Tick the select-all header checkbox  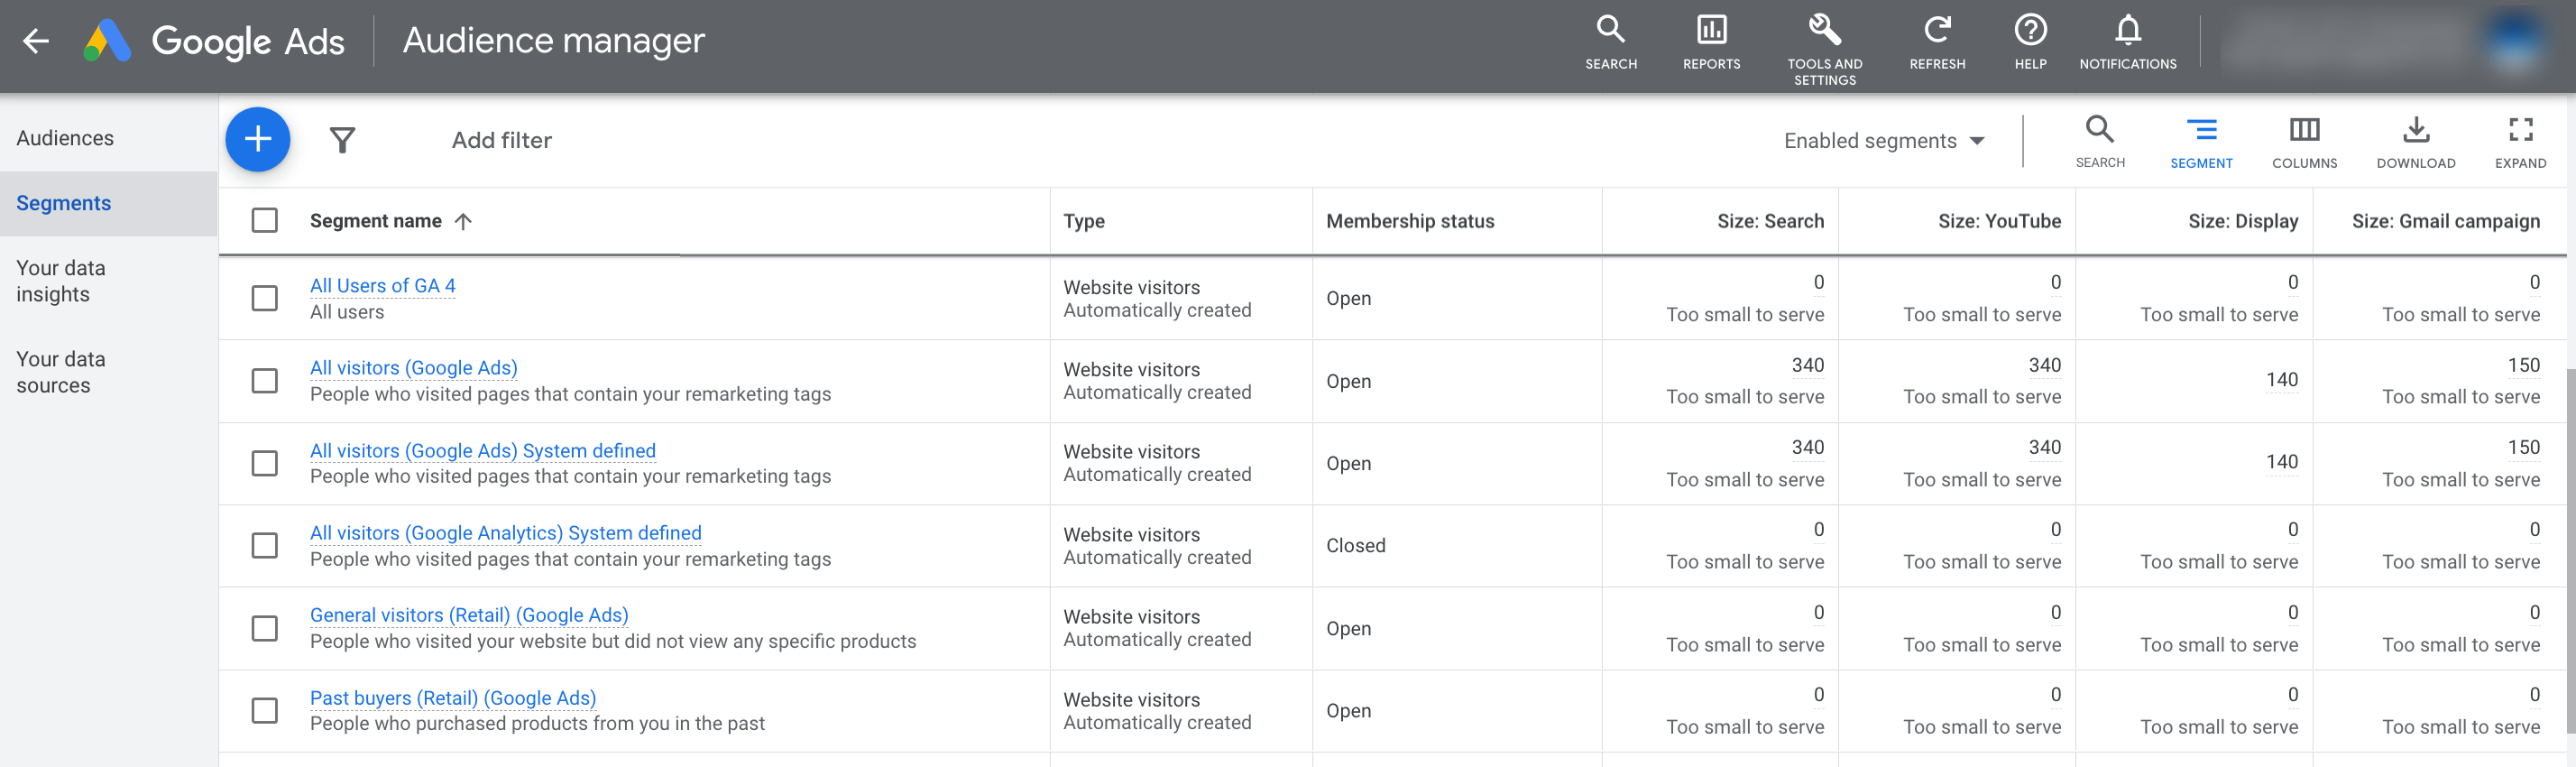coord(265,220)
